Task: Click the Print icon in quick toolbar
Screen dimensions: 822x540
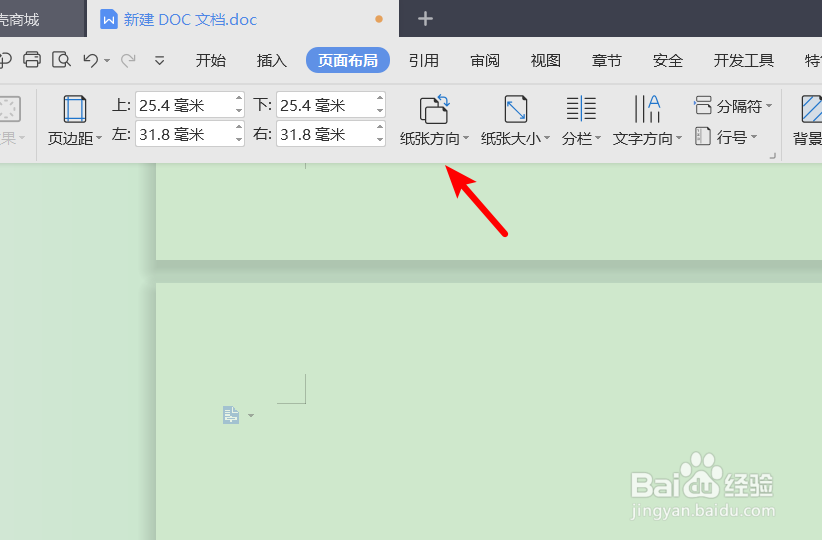Action: (x=32, y=60)
